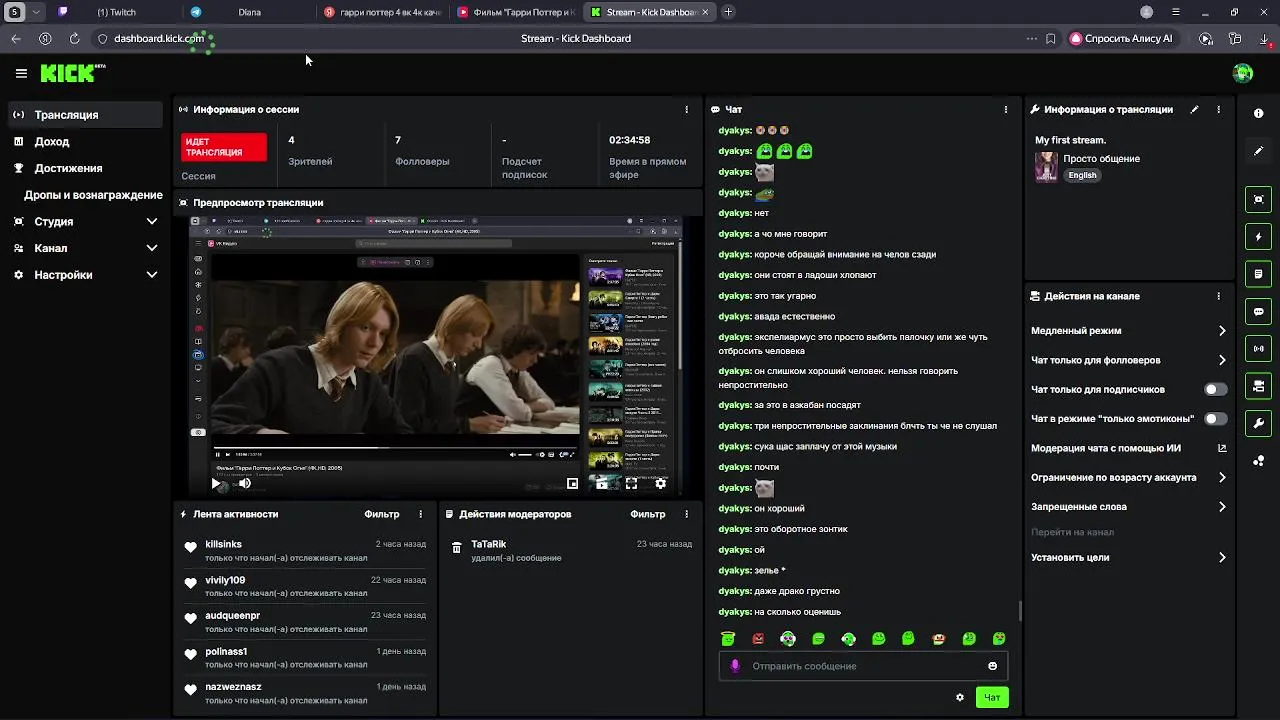This screenshot has height=720, width=1280.
Task: Open the three-dot menu of Лента активности
Action: point(420,514)
